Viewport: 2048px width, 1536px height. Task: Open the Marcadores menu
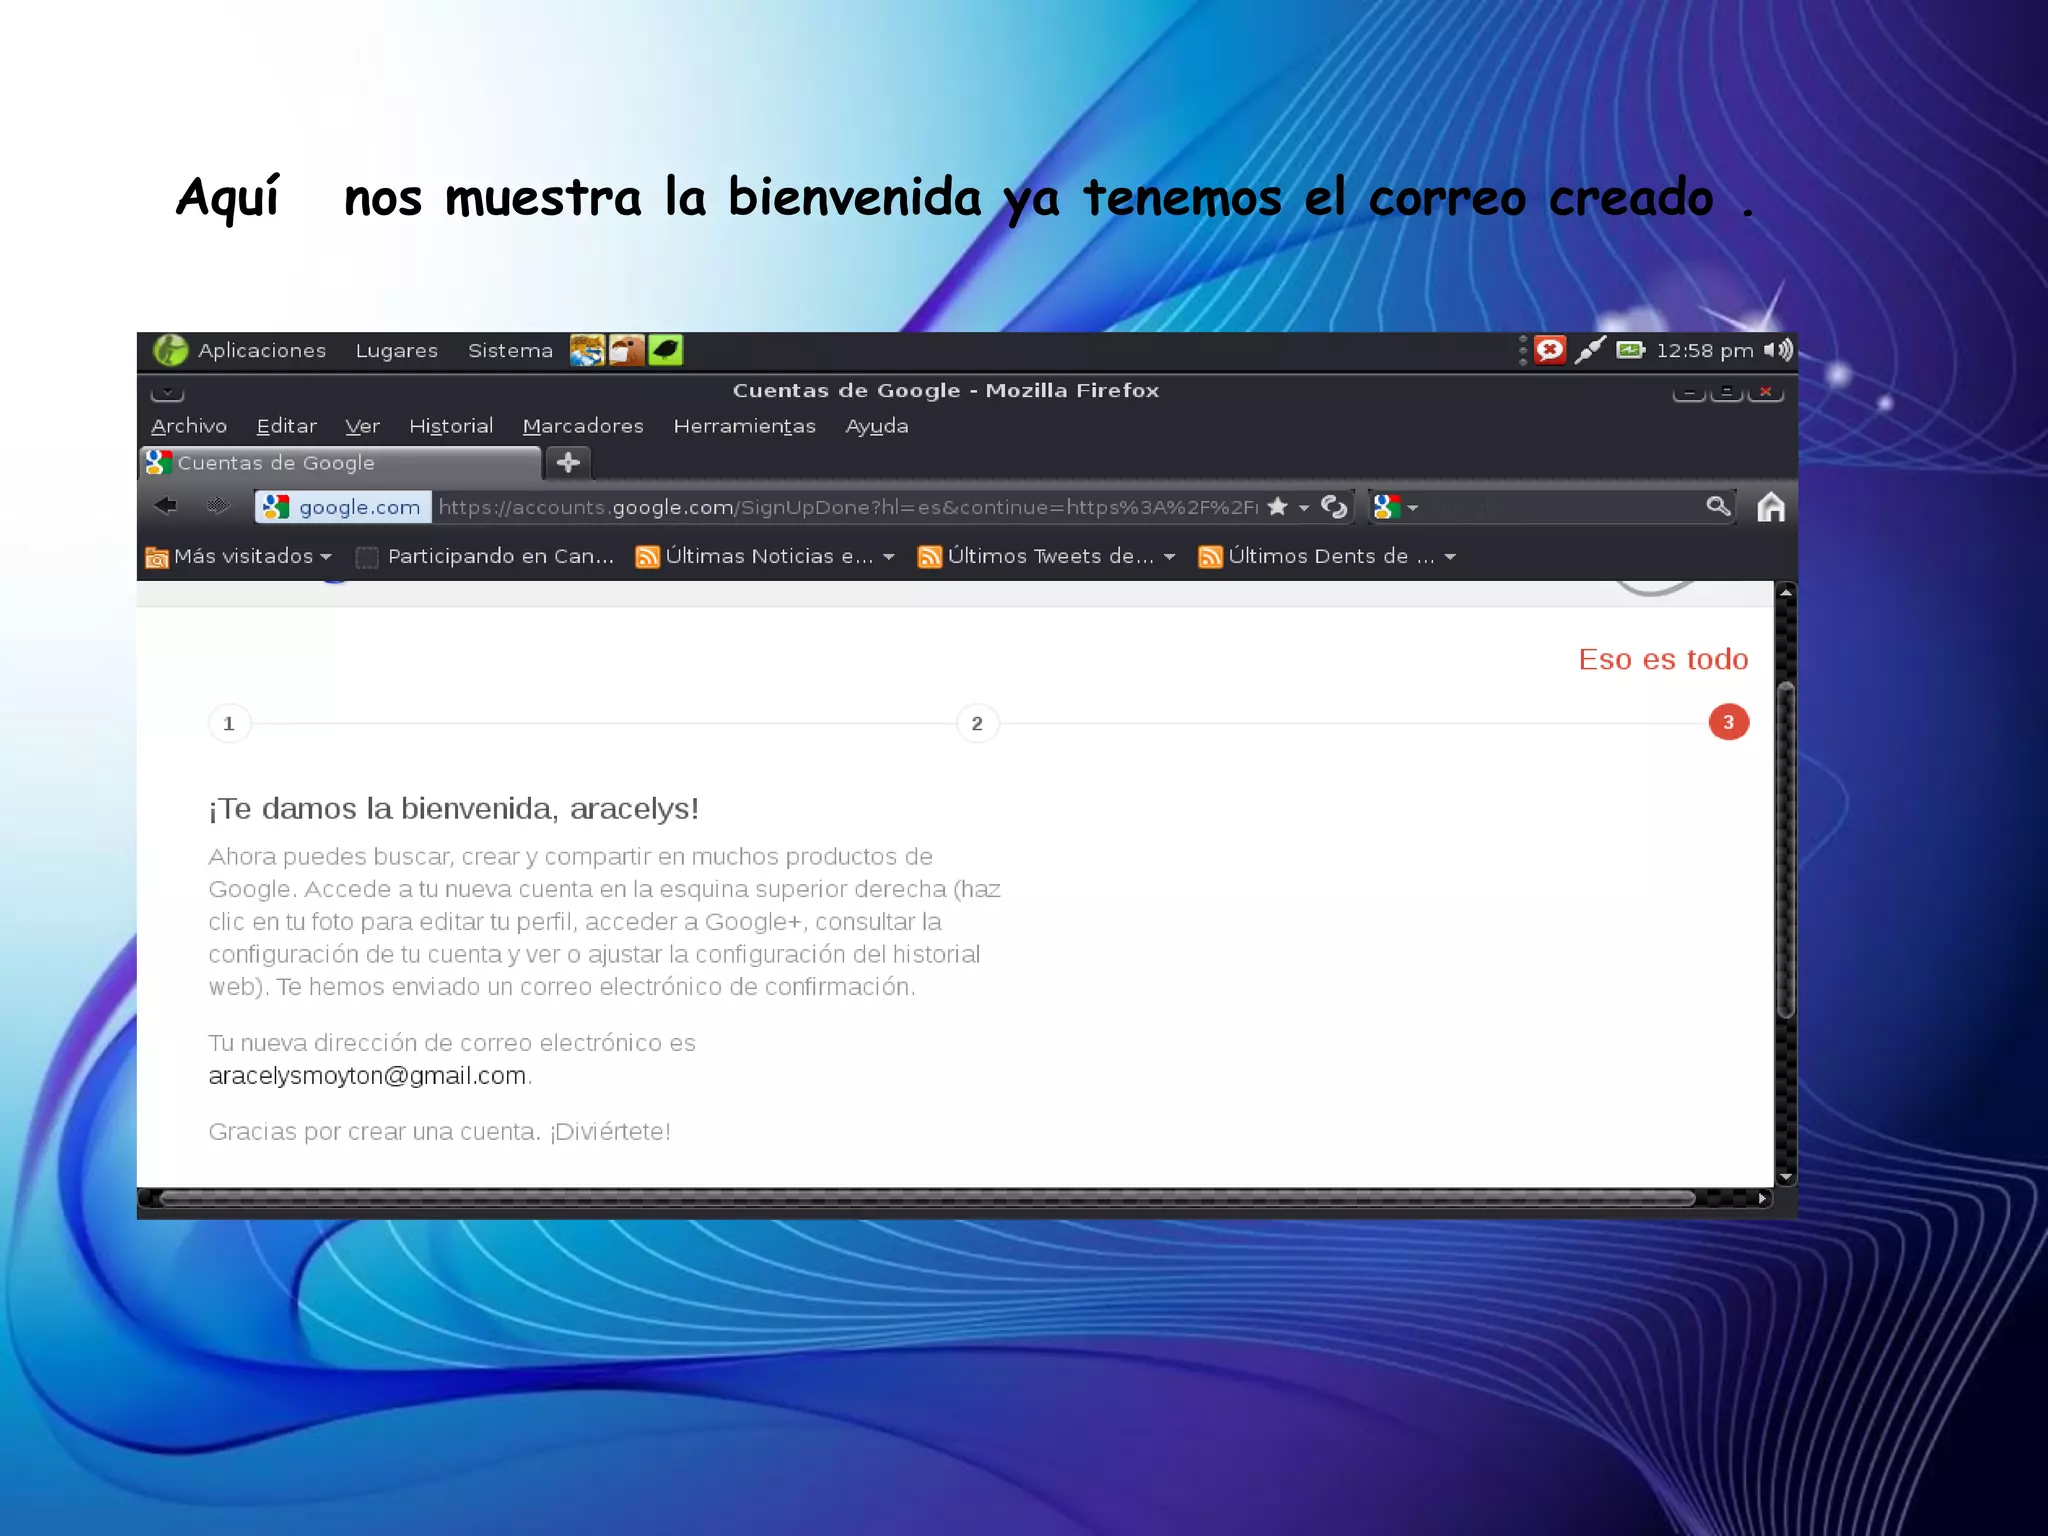point(583,426)
